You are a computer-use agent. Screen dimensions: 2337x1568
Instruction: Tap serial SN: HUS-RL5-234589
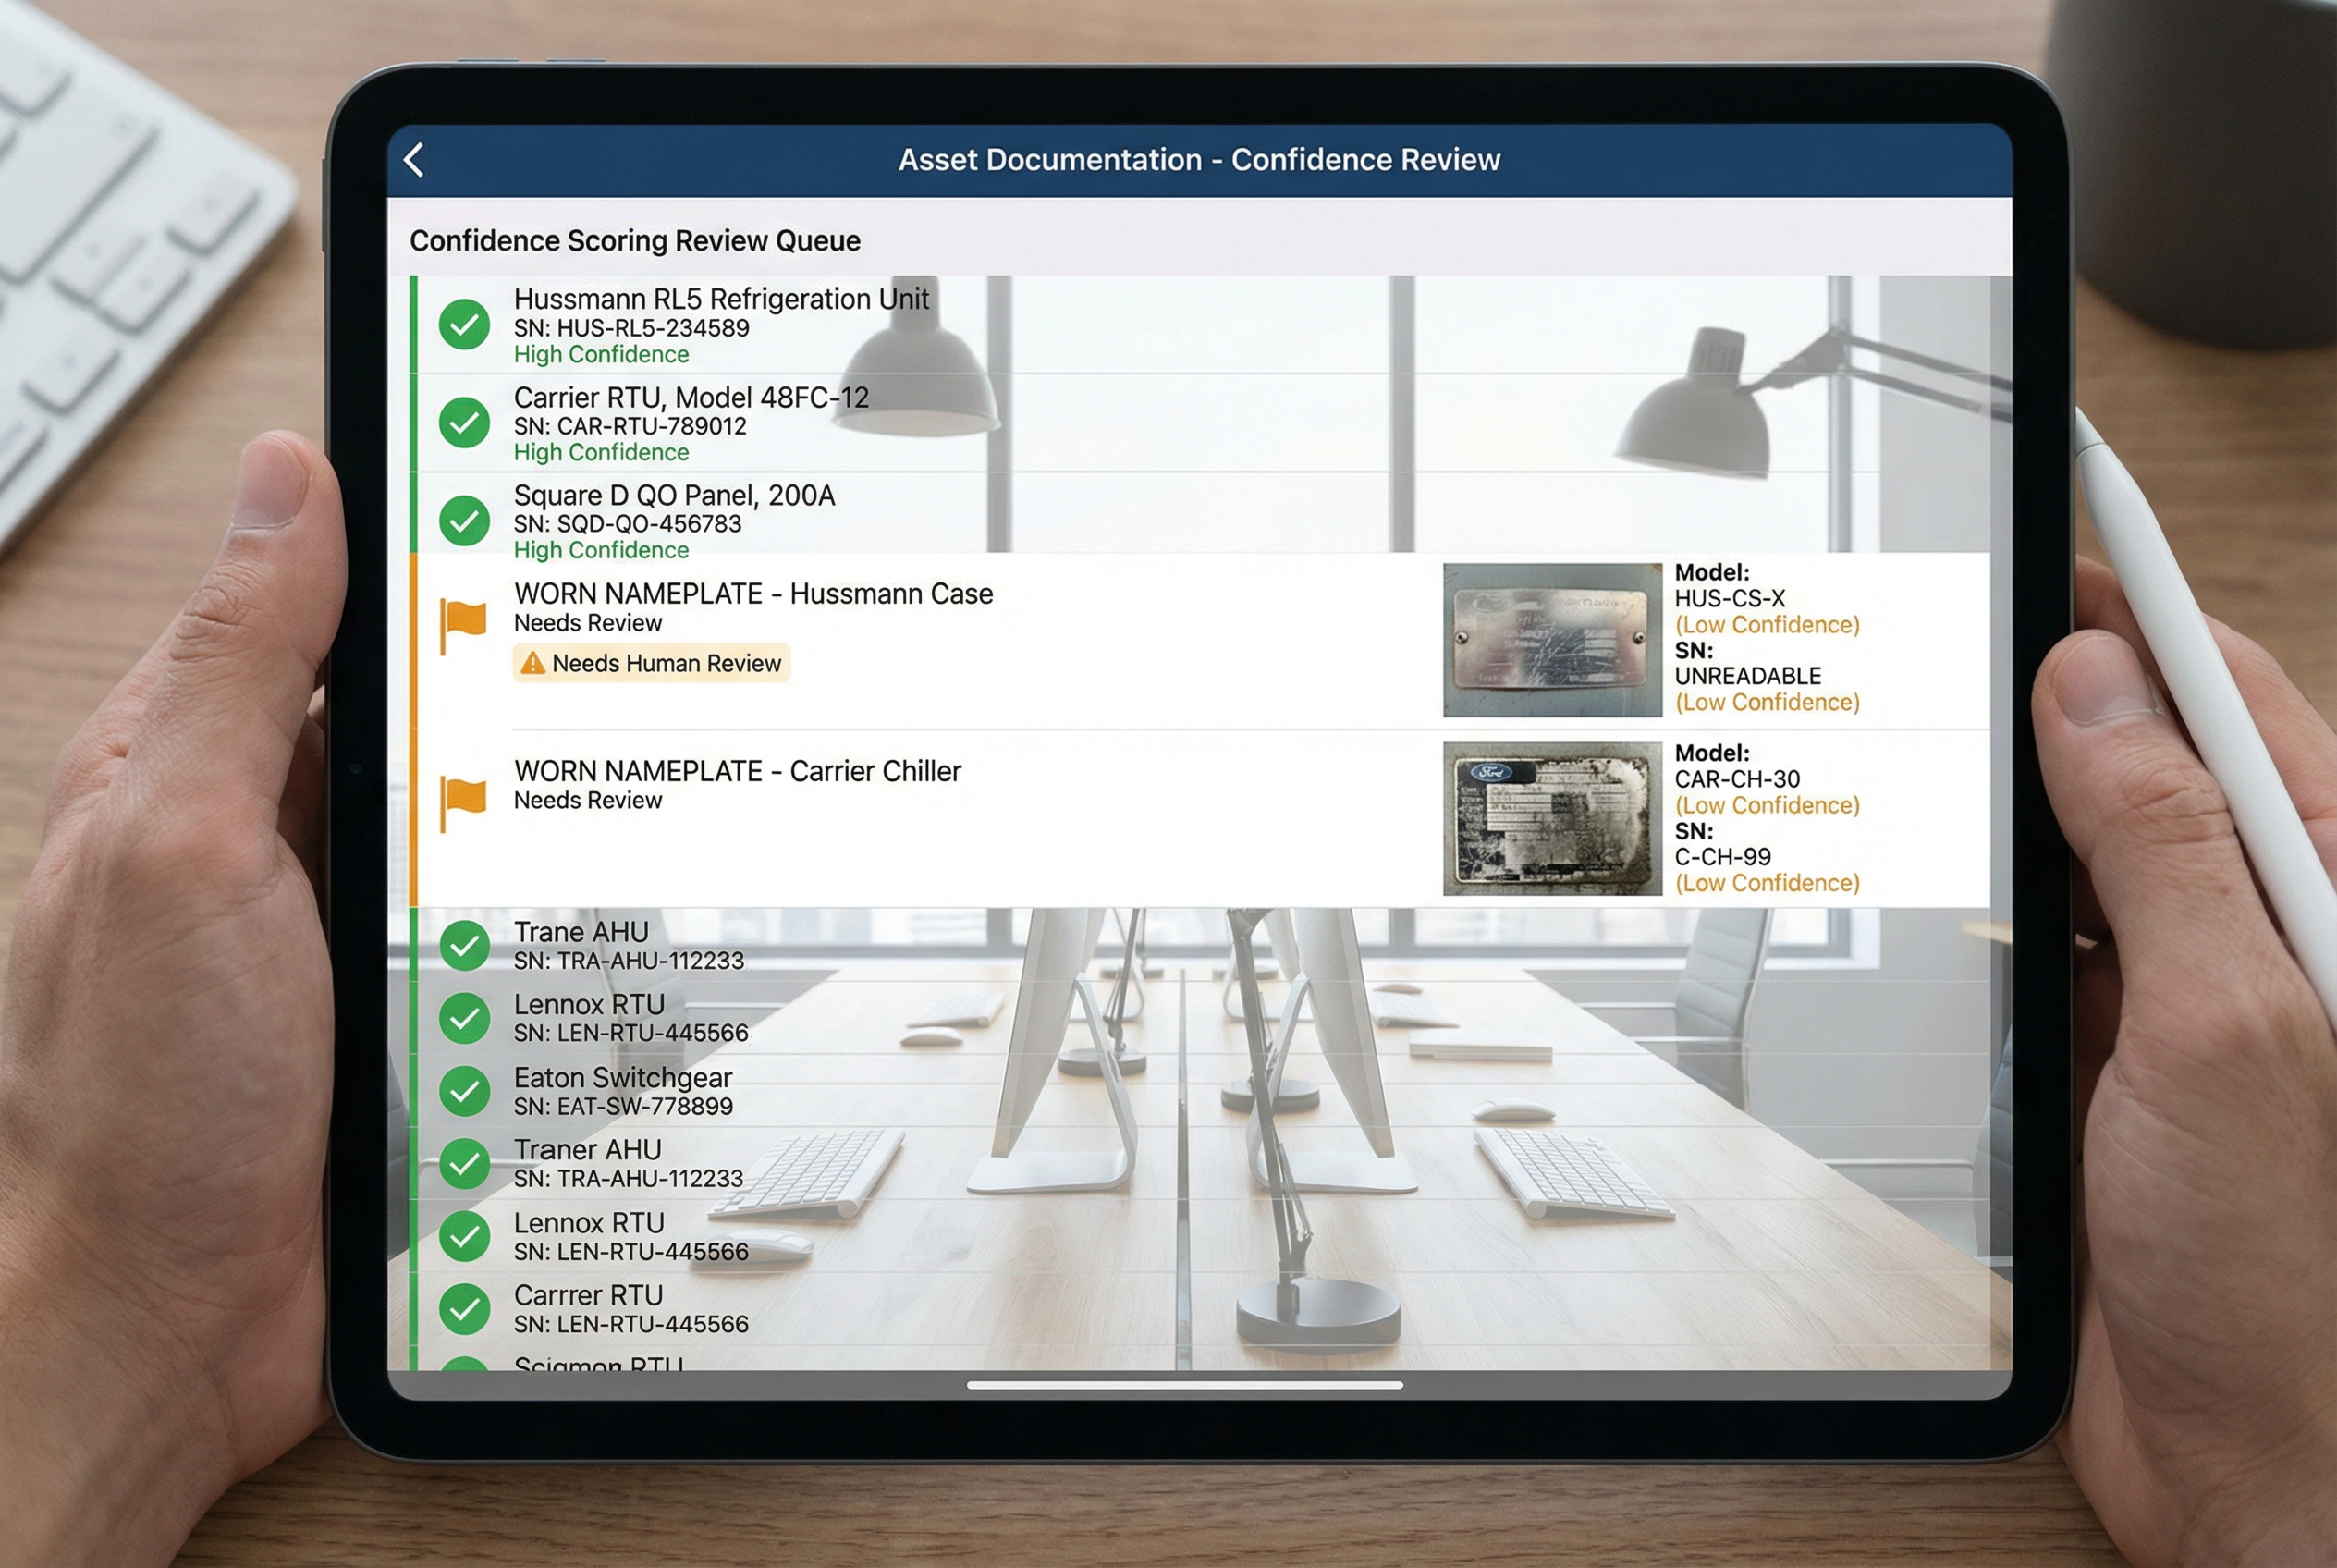631,328
